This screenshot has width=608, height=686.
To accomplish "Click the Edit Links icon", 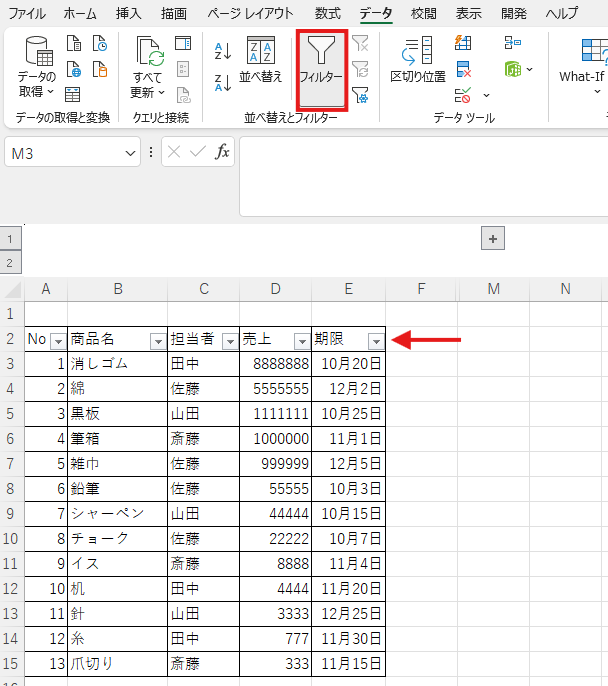I will click(183, 95).
